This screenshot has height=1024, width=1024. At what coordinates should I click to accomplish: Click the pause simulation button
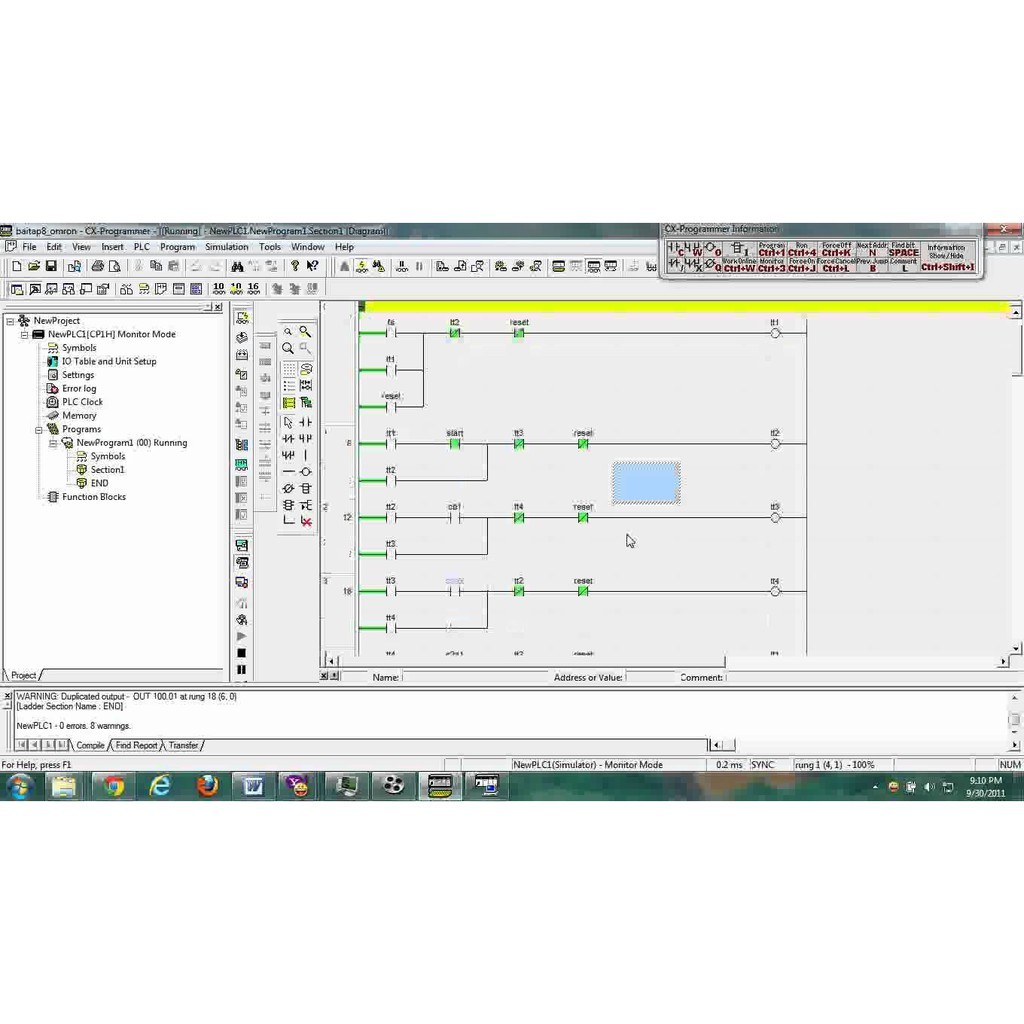click(242, 669)
